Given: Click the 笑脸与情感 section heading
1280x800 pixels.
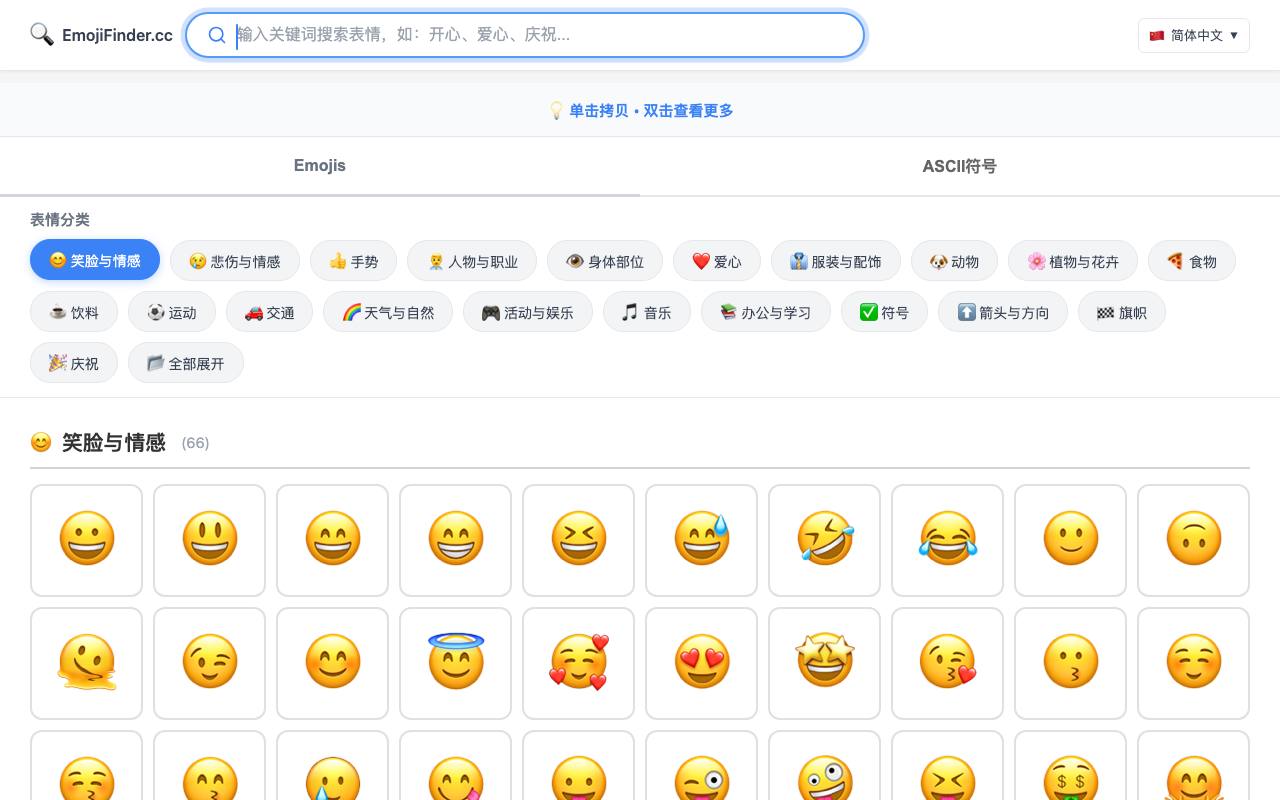Looking at the screenshot, I should [x=113, y=442].
